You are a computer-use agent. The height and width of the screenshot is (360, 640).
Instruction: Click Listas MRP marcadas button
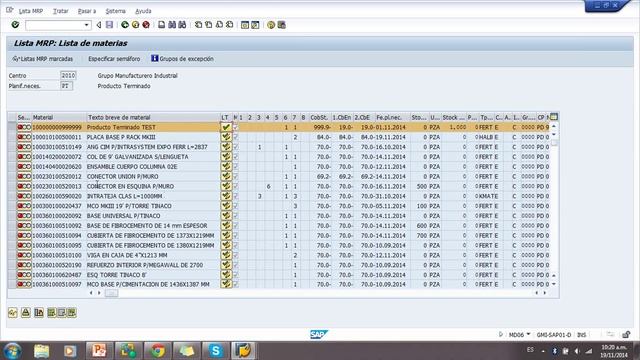click(42, 59)
